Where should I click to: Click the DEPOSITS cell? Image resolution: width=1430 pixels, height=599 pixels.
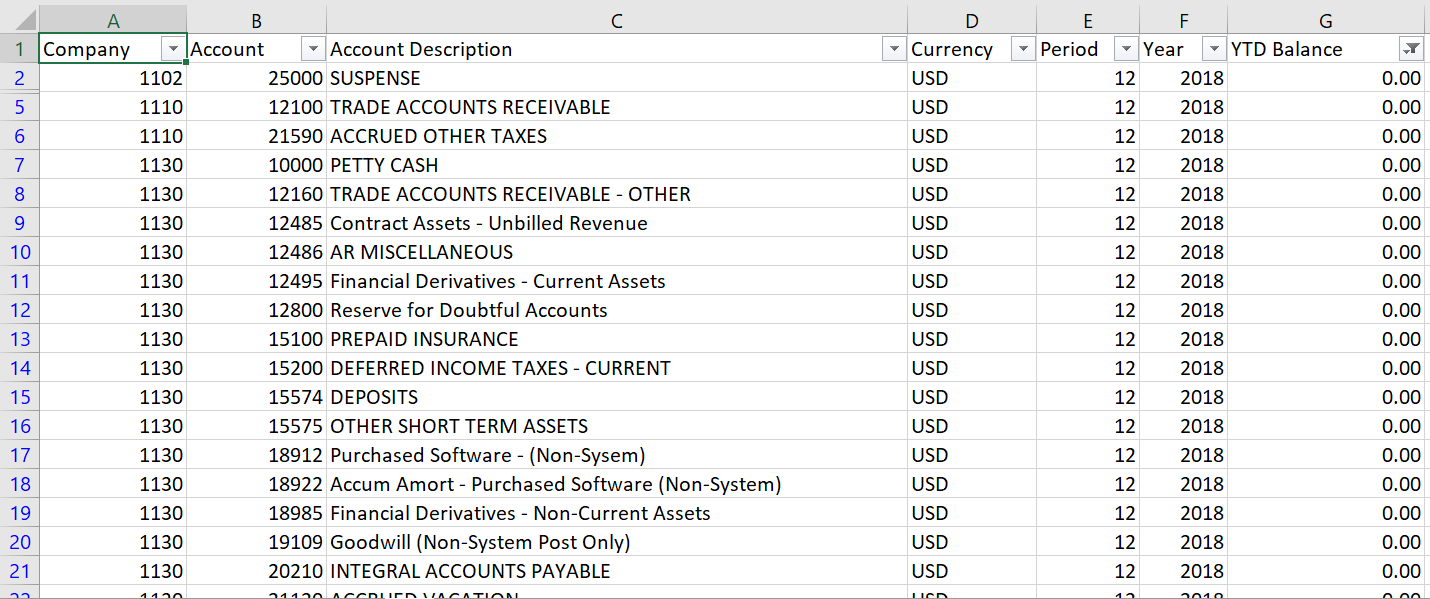pos(617,397)
